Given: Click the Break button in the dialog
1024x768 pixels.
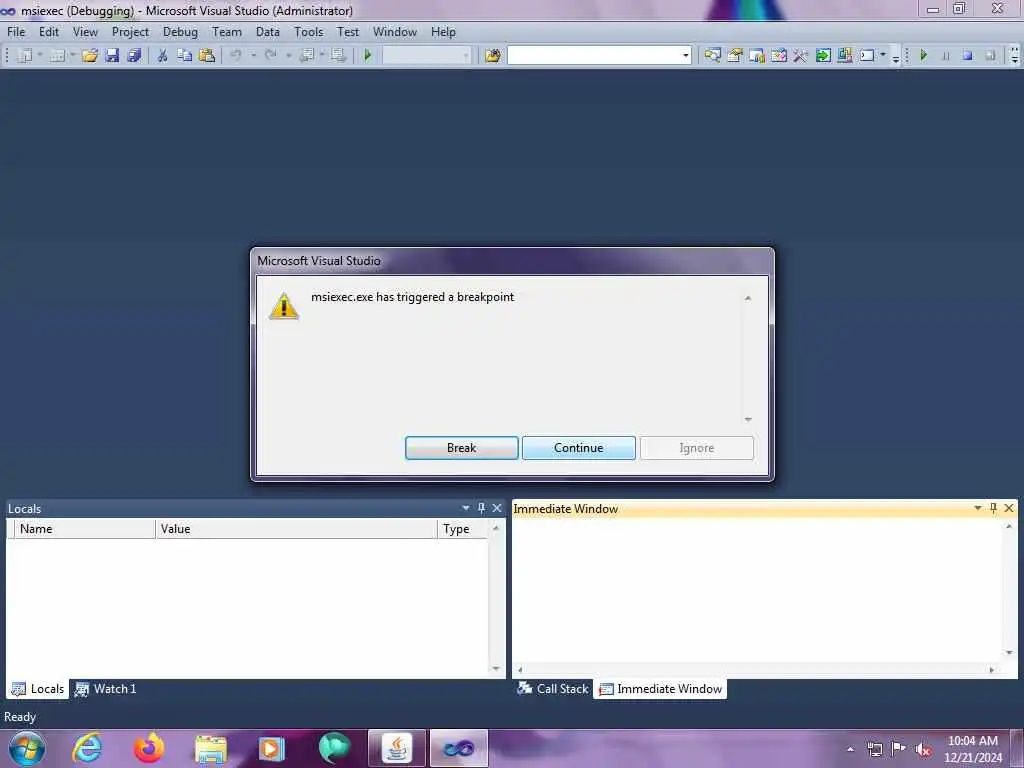Looking at the screenshot, I should (x=462, y=448).
